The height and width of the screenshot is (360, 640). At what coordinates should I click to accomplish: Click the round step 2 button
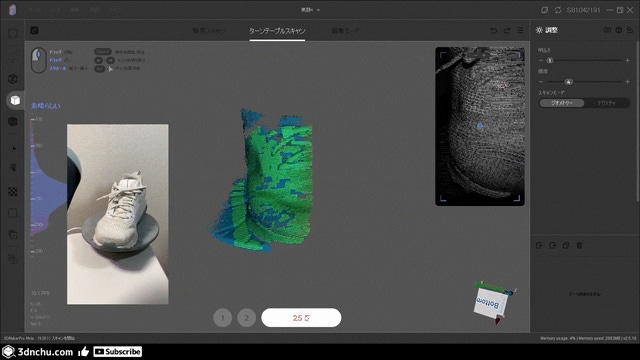247,318
